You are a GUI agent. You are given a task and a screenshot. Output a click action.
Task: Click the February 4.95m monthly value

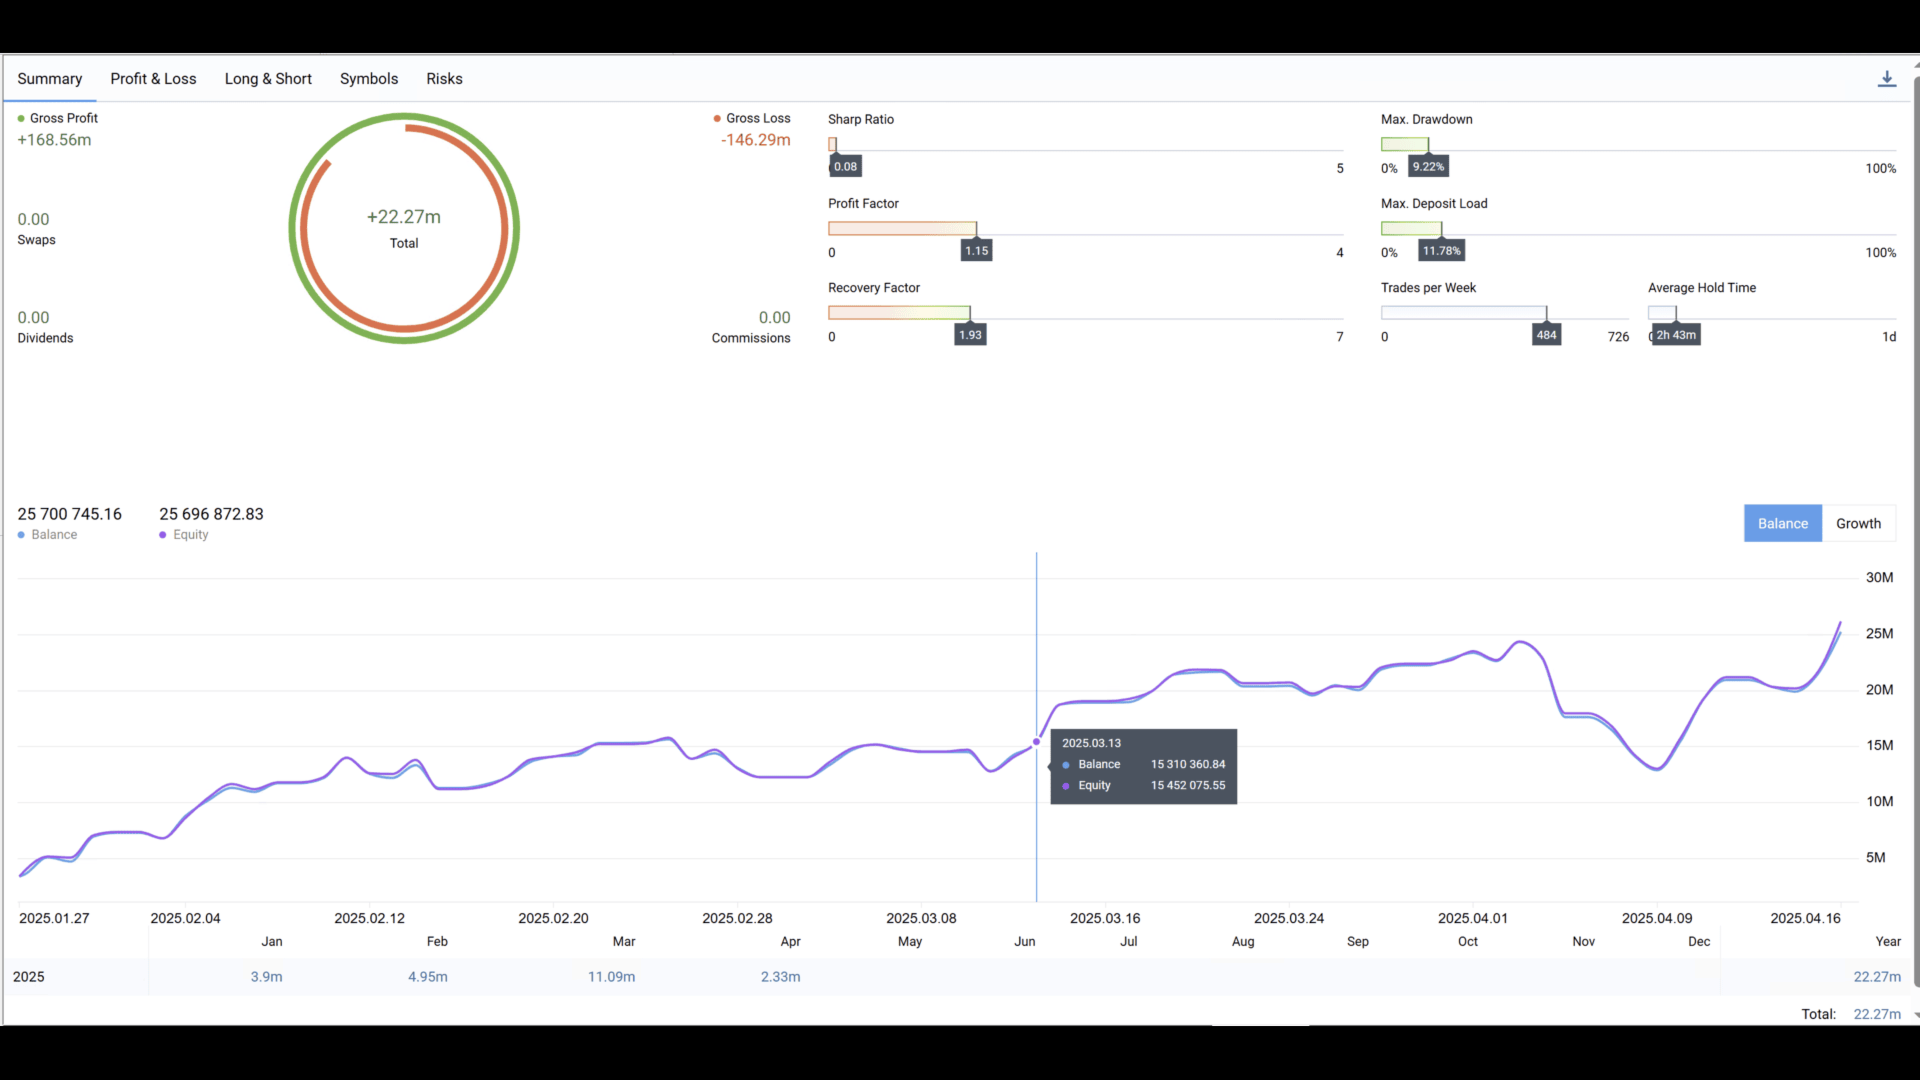coord(427,977)
